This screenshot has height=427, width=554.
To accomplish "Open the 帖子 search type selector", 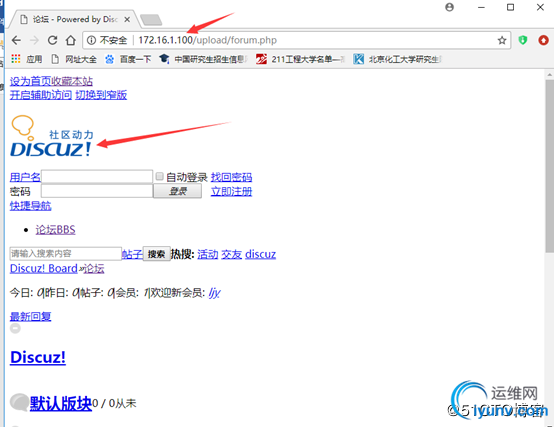I will coord(132,254).
